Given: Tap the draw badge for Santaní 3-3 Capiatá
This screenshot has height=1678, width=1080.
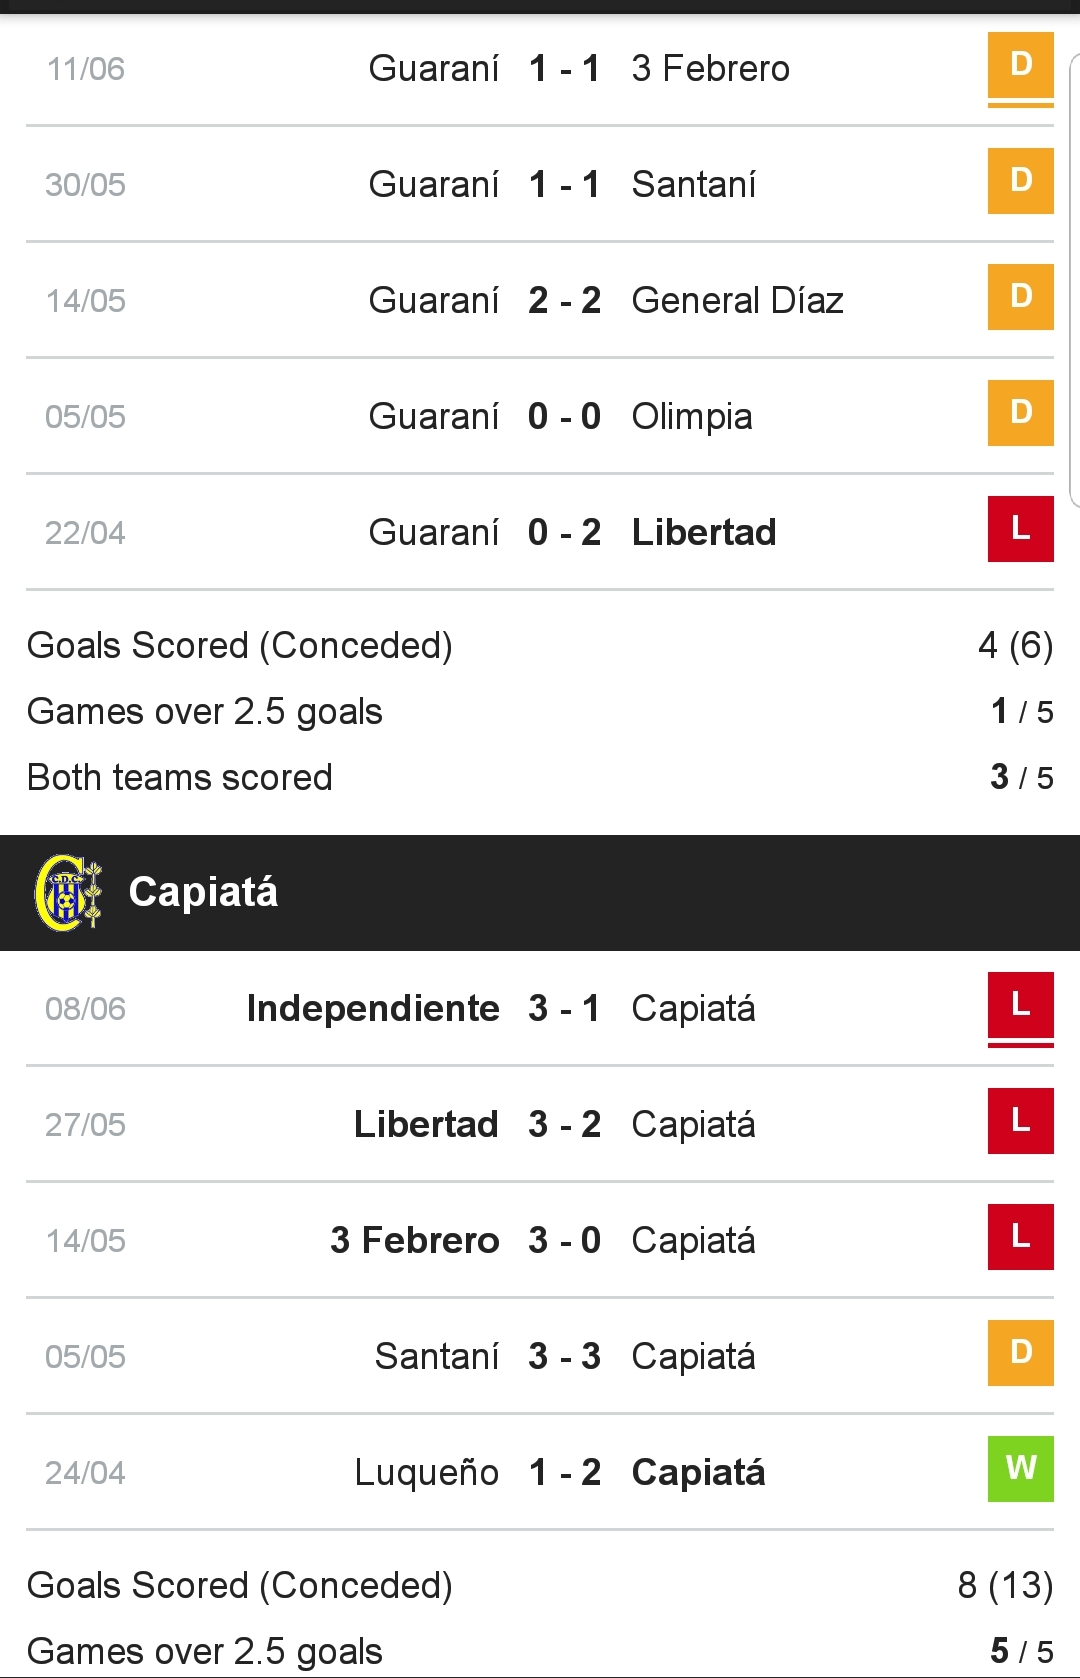Looking at the screenshot, I should coord(1020,1353).
